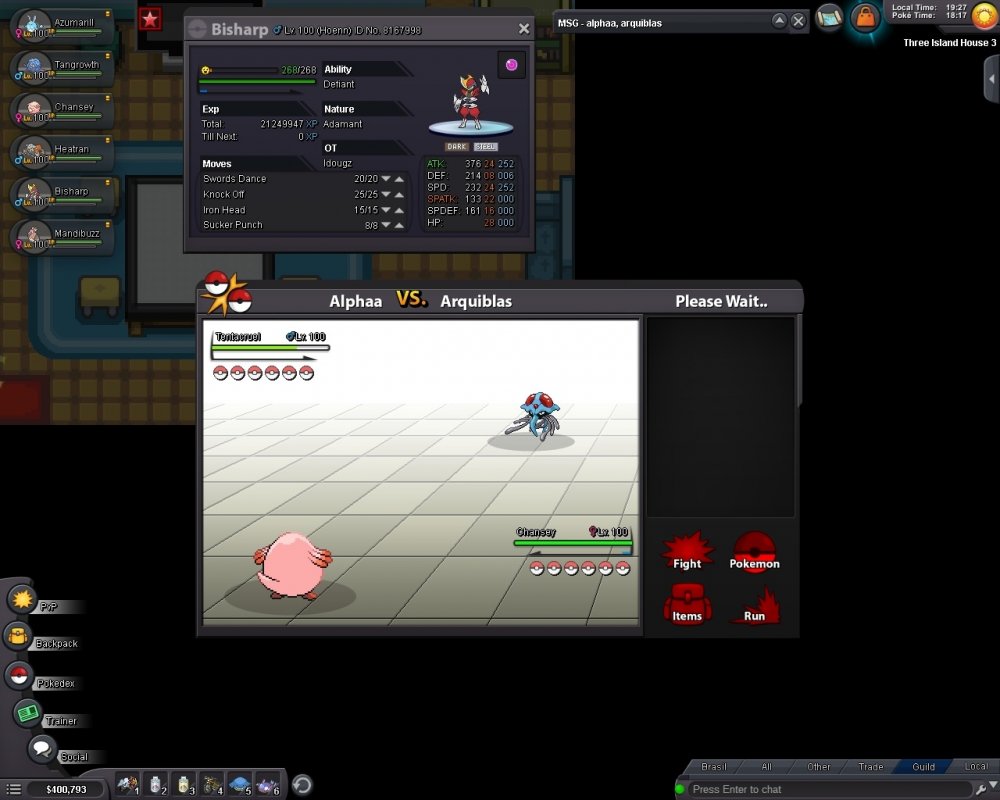Open the Pokedex icon
Image resolution: width=1000 pixels, height=800 pixels.
click(x=17, y=675)
